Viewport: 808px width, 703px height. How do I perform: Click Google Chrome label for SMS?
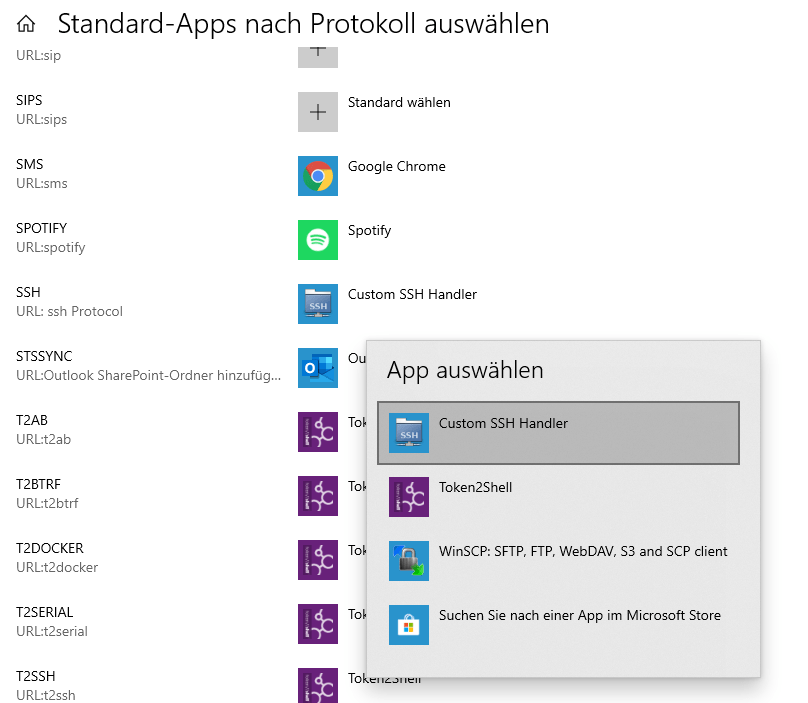[396, 166]
